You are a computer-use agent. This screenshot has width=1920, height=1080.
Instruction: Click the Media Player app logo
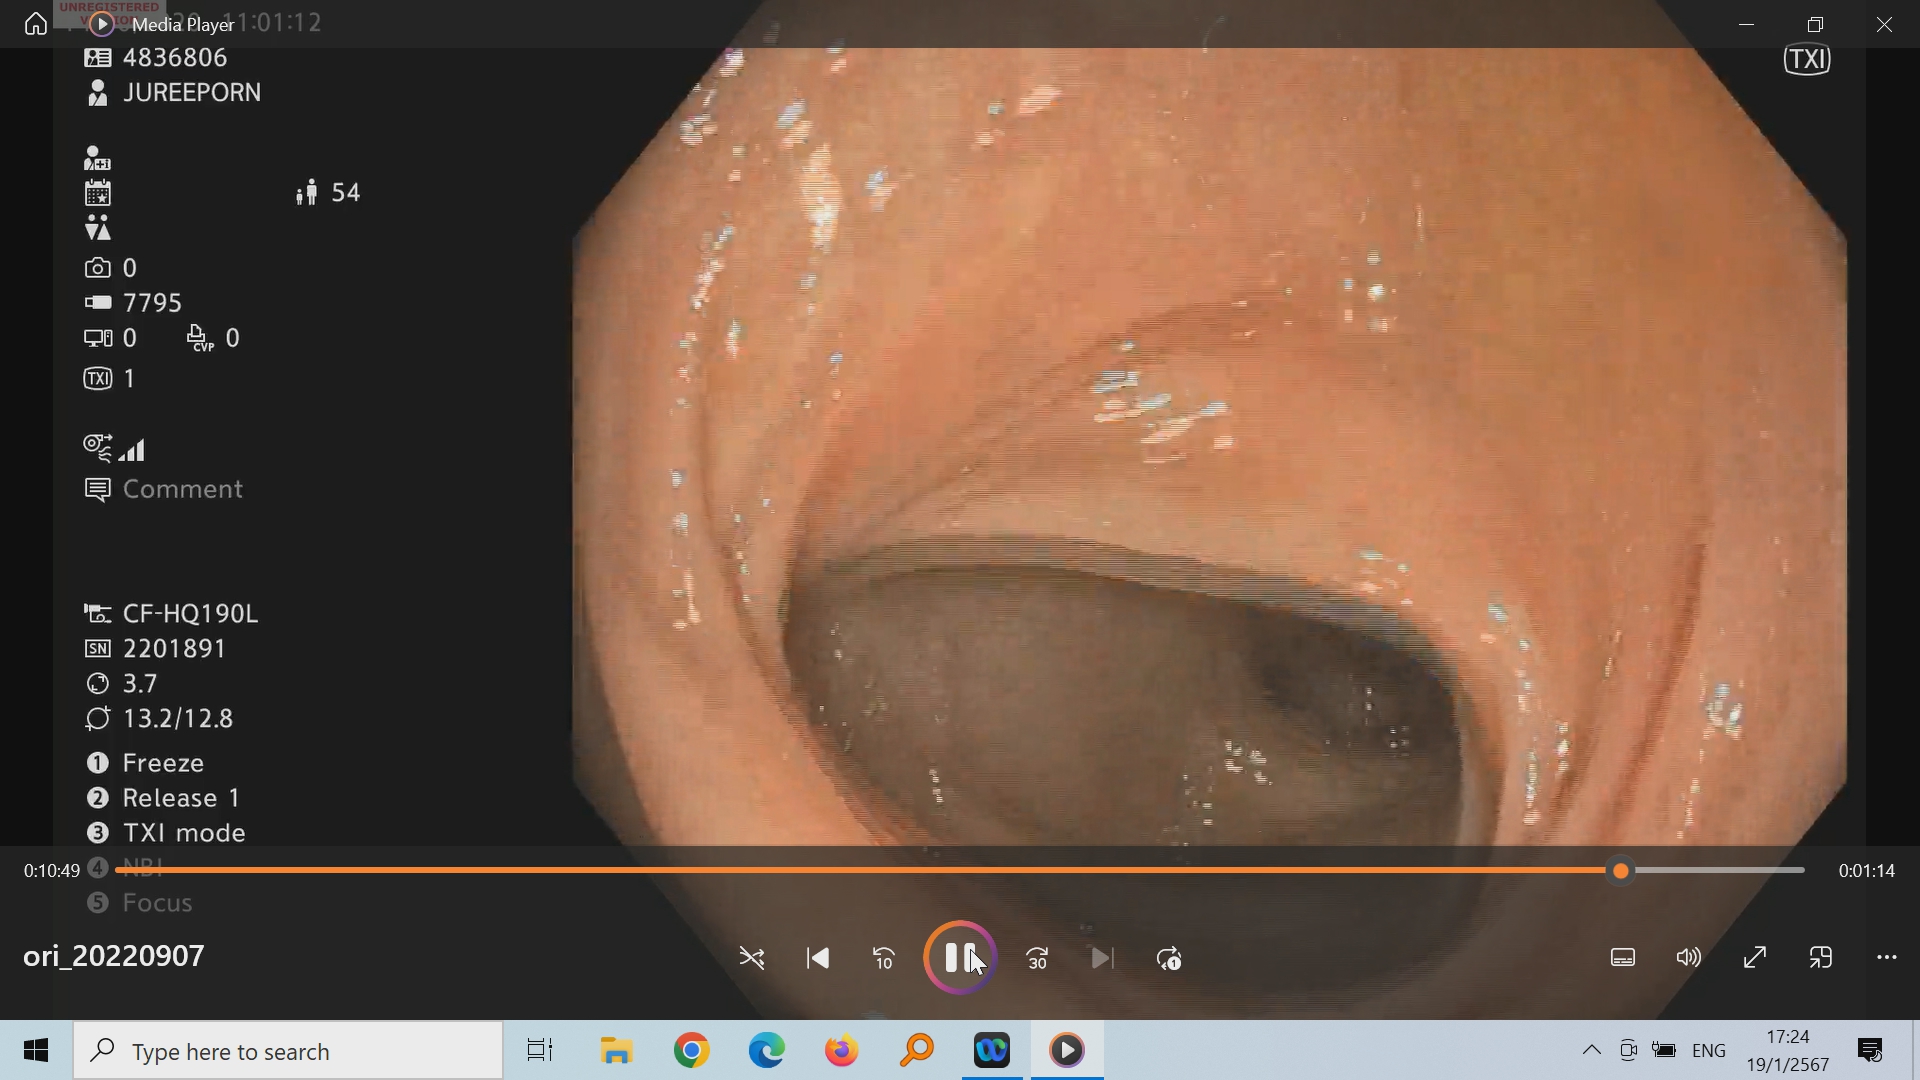pyautogui.click(x=101, y=24)
